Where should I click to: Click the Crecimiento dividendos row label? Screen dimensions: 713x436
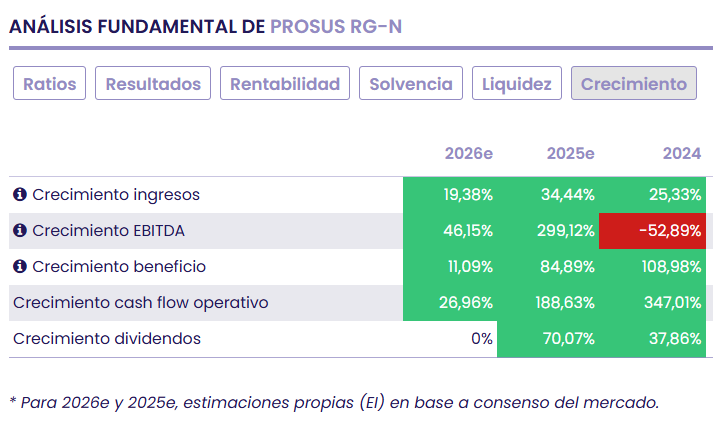coord(107,338)
